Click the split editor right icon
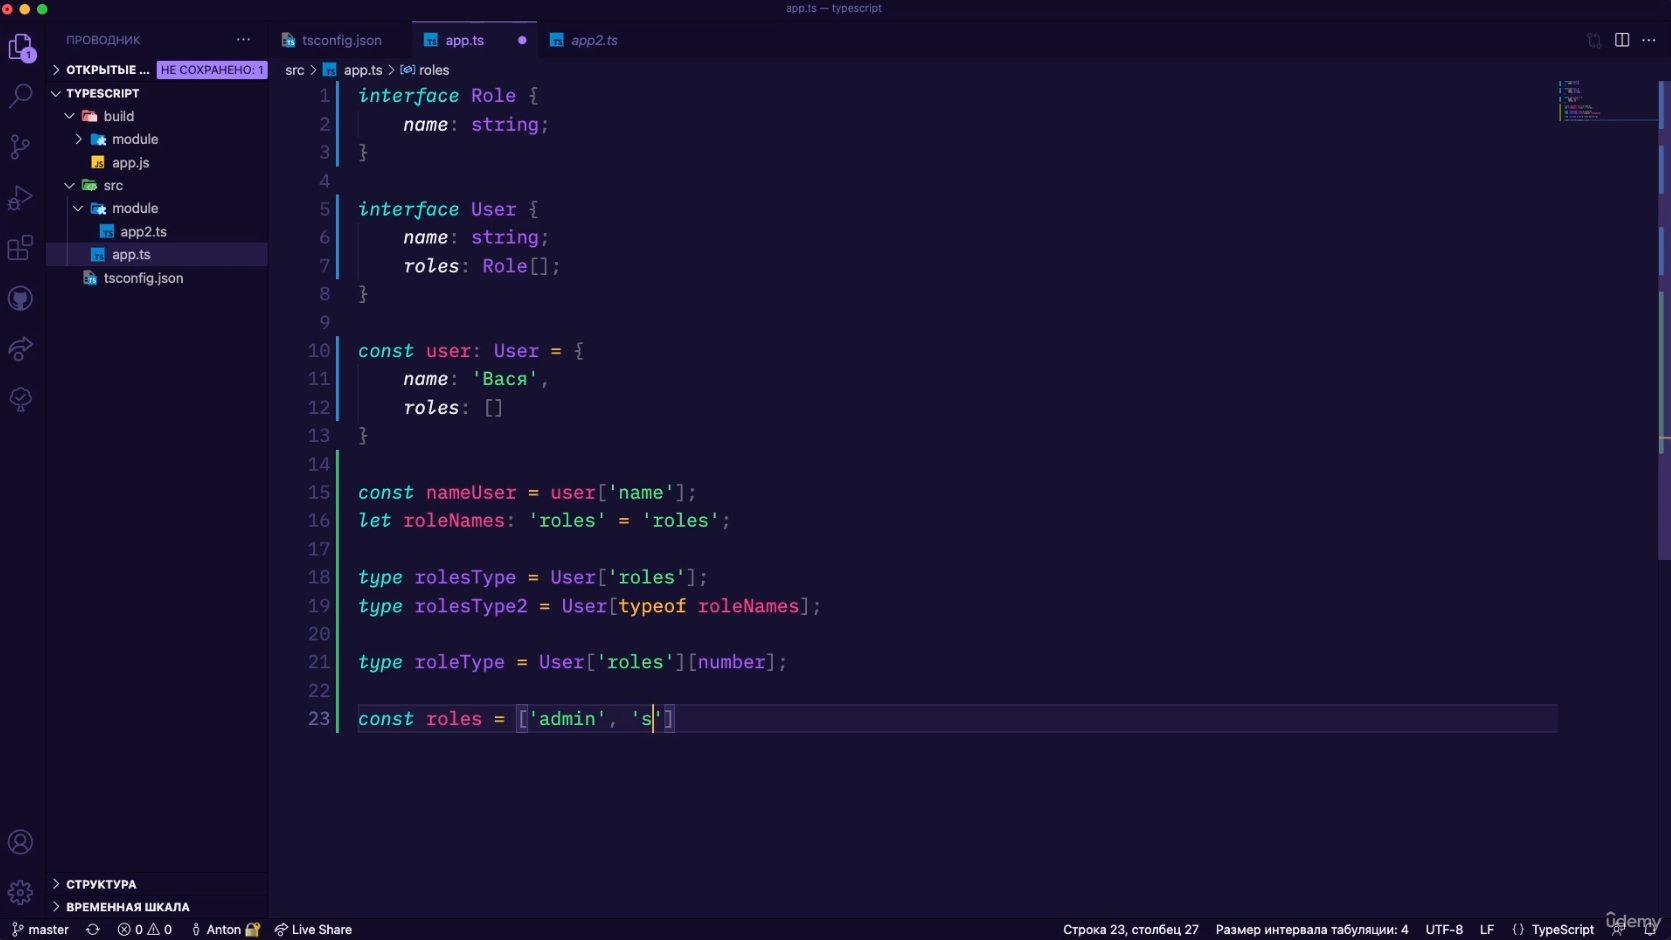This screenshot has height=940, width=1671. click(1622, 40)
